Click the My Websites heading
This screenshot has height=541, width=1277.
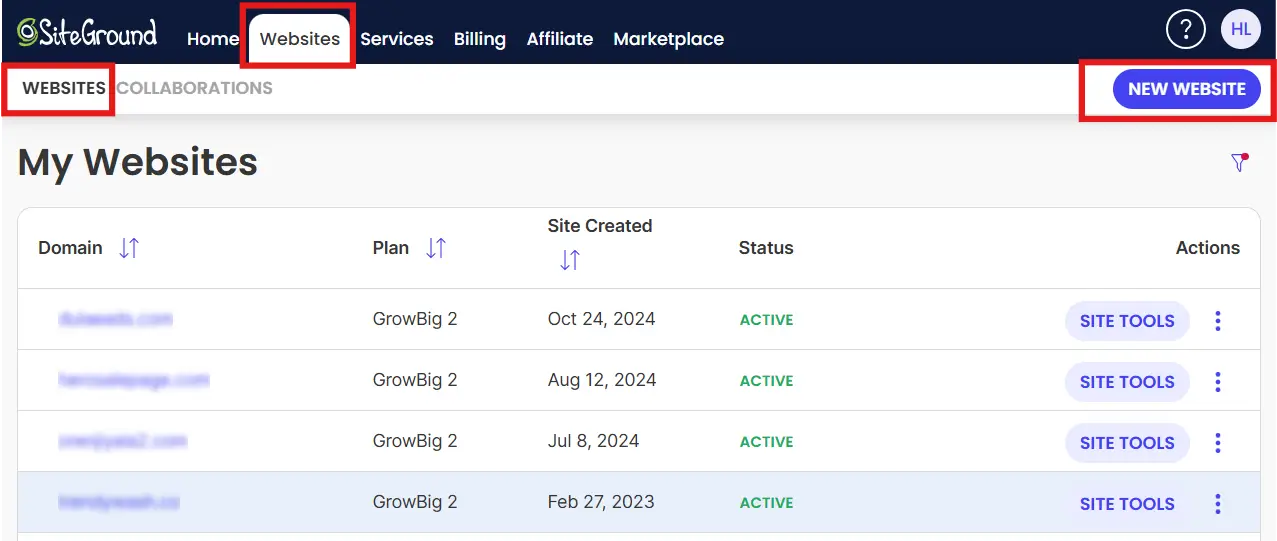click(138, 162)
